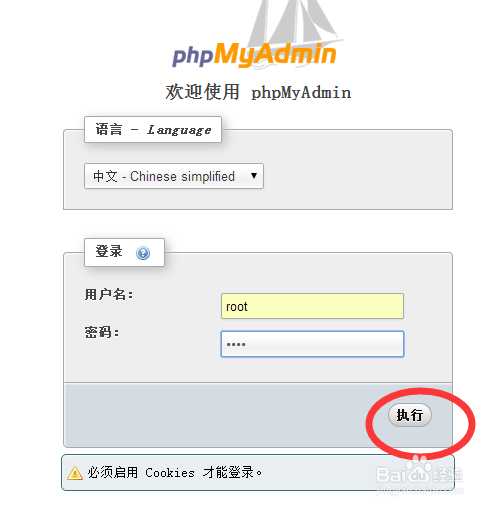Click the orange MyAdmin part of logo
This screenshot has width=493, height=508.
click(x=275, y=55)
